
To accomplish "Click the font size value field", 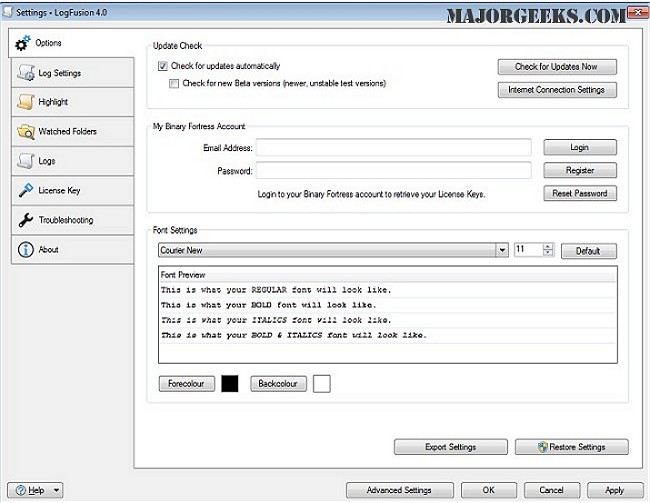I will point(529,250).
